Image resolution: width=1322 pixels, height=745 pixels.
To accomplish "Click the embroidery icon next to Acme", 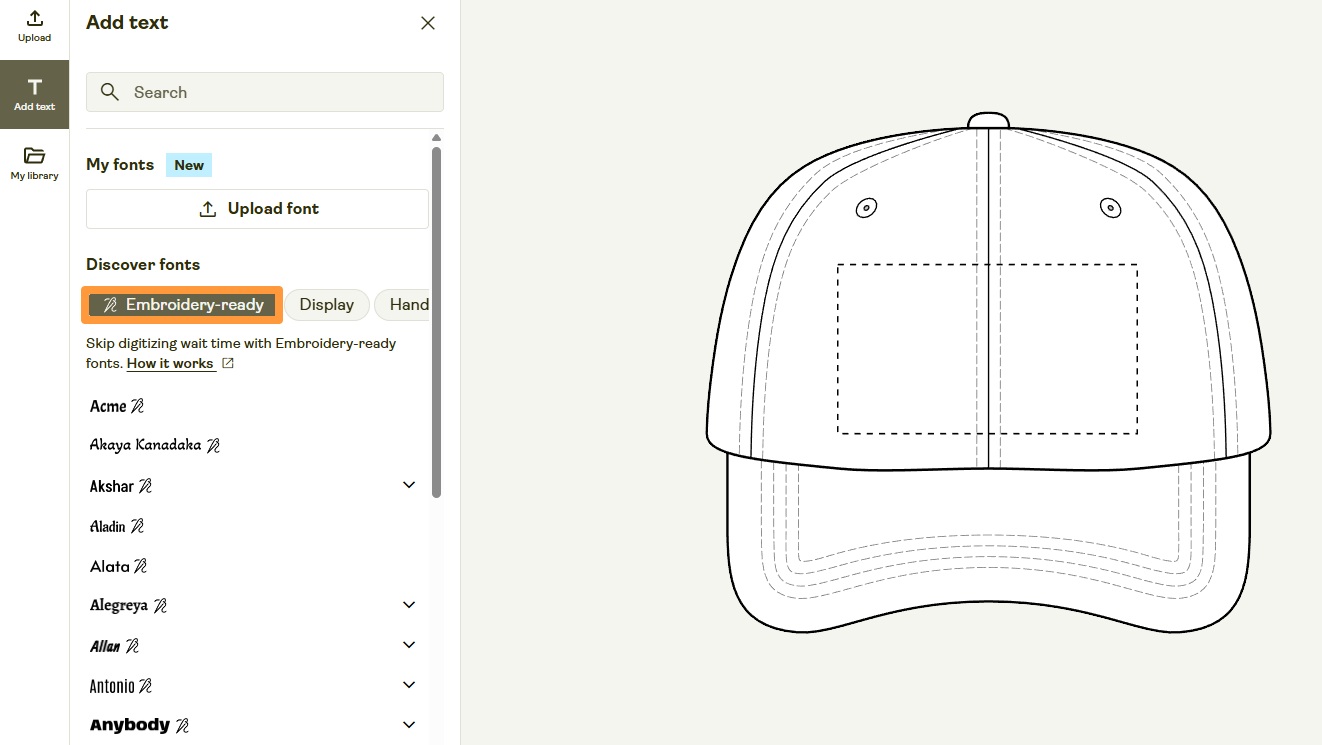I will click(136, 404).
